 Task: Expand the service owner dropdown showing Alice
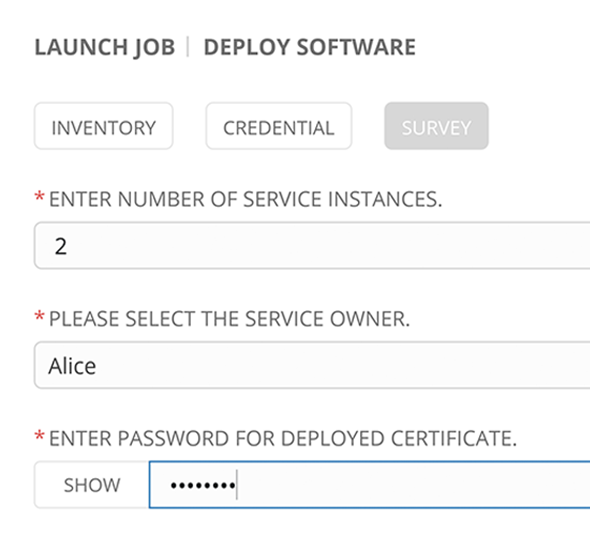pyautogui.click(x=312, y=365)
